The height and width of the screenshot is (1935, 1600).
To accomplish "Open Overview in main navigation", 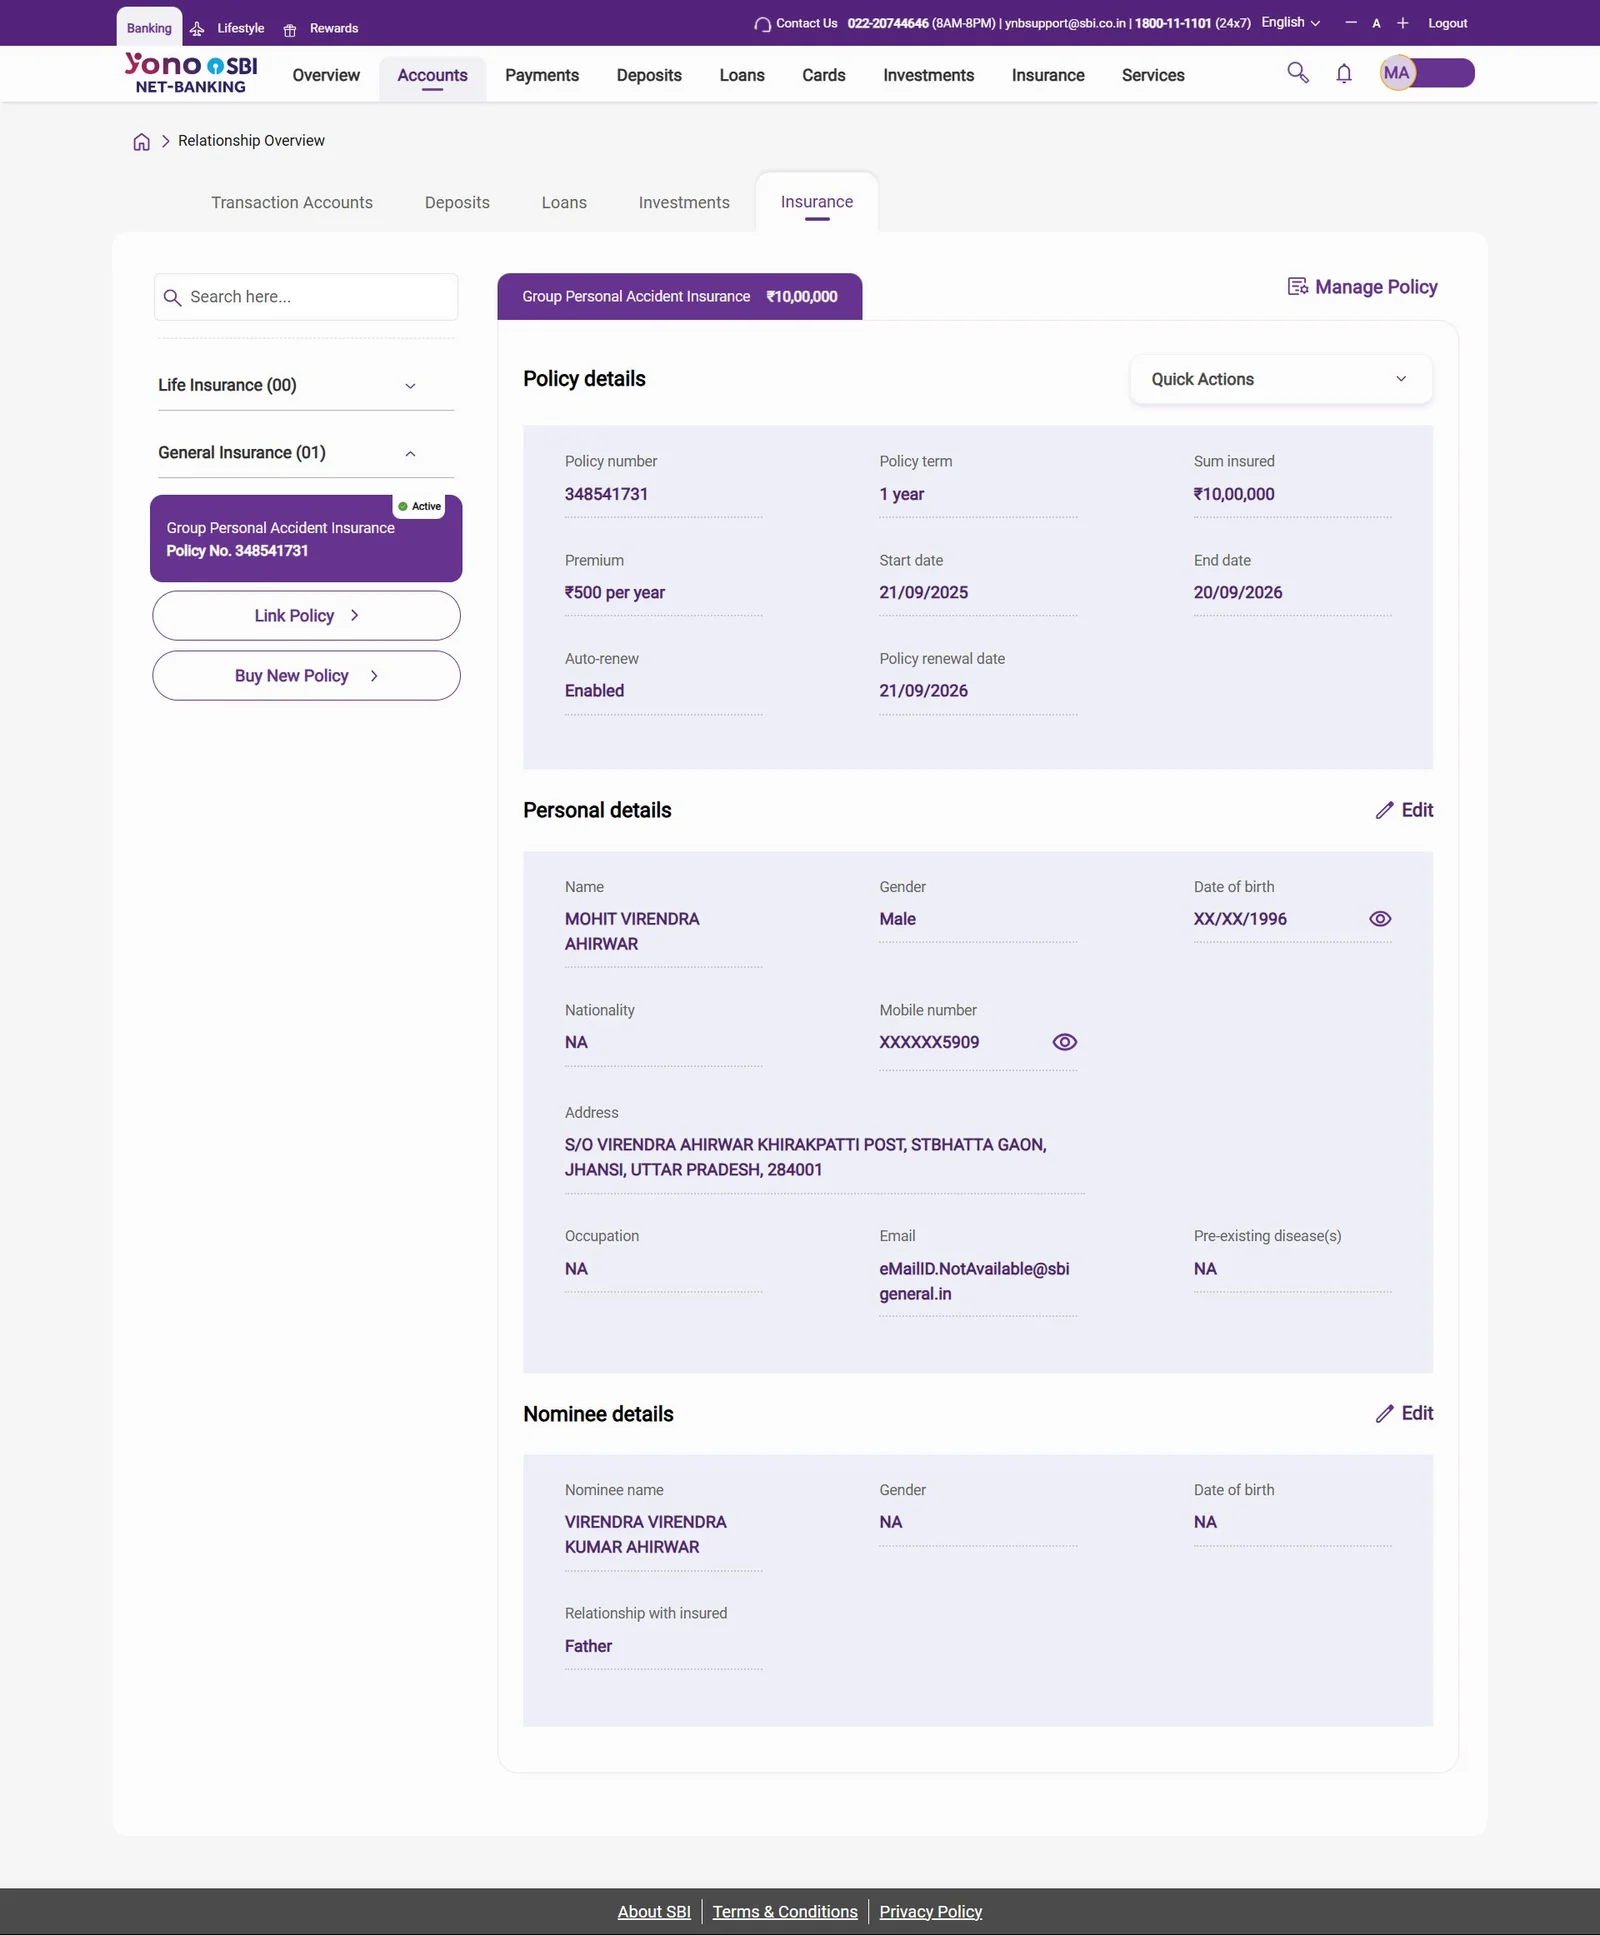I will (x=326, y=76).
